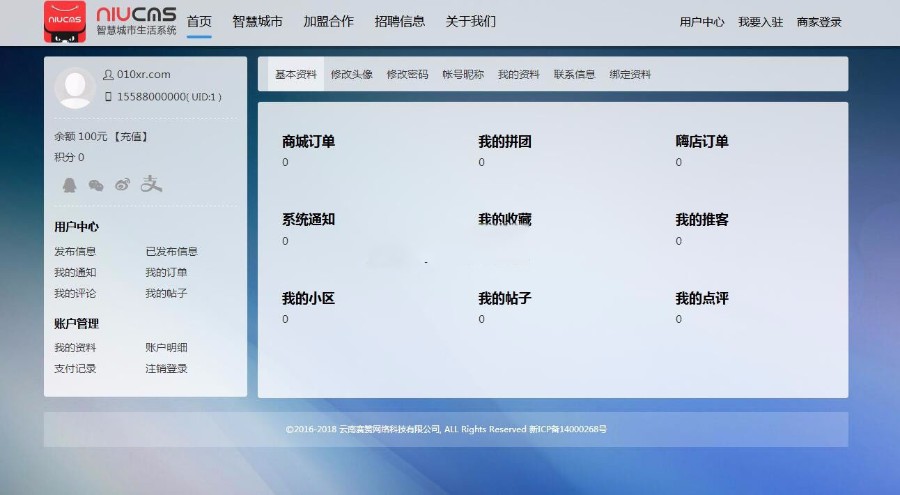Click the 【充值】 recharge link
This screenshot has height=495, width=900.
tap(131, 137)
